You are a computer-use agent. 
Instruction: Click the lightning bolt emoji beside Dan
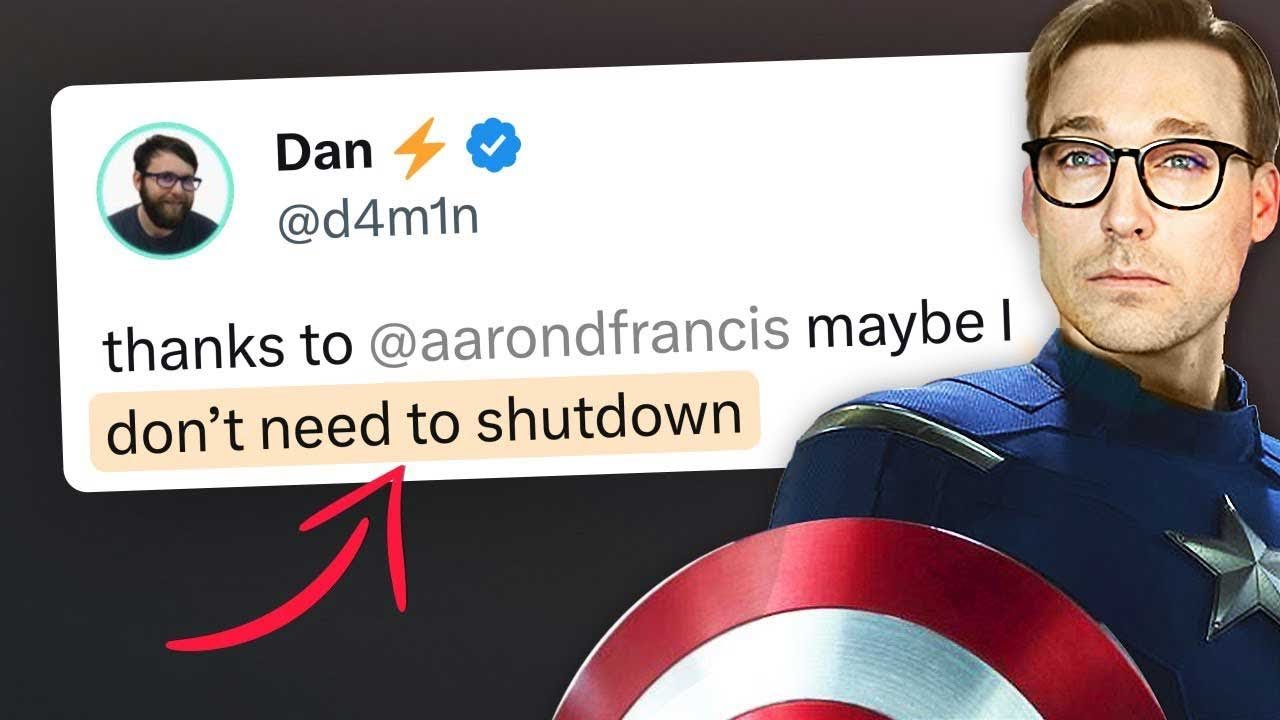point(417,152)
